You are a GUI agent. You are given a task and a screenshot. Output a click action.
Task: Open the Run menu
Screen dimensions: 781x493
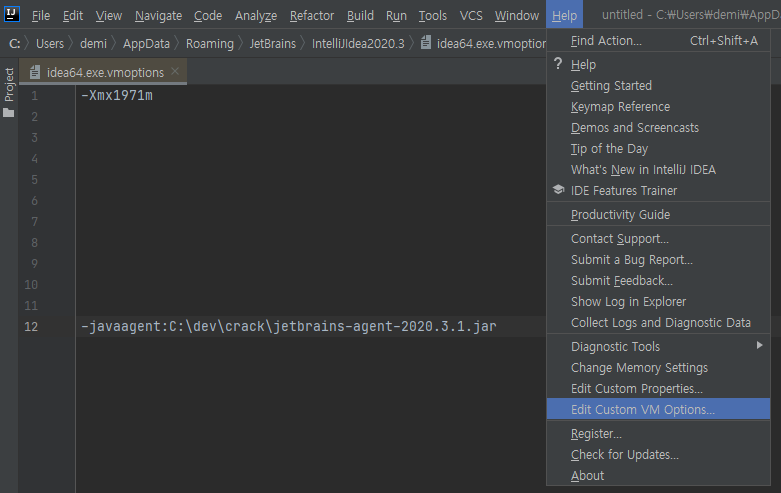[x=396, y=16]
